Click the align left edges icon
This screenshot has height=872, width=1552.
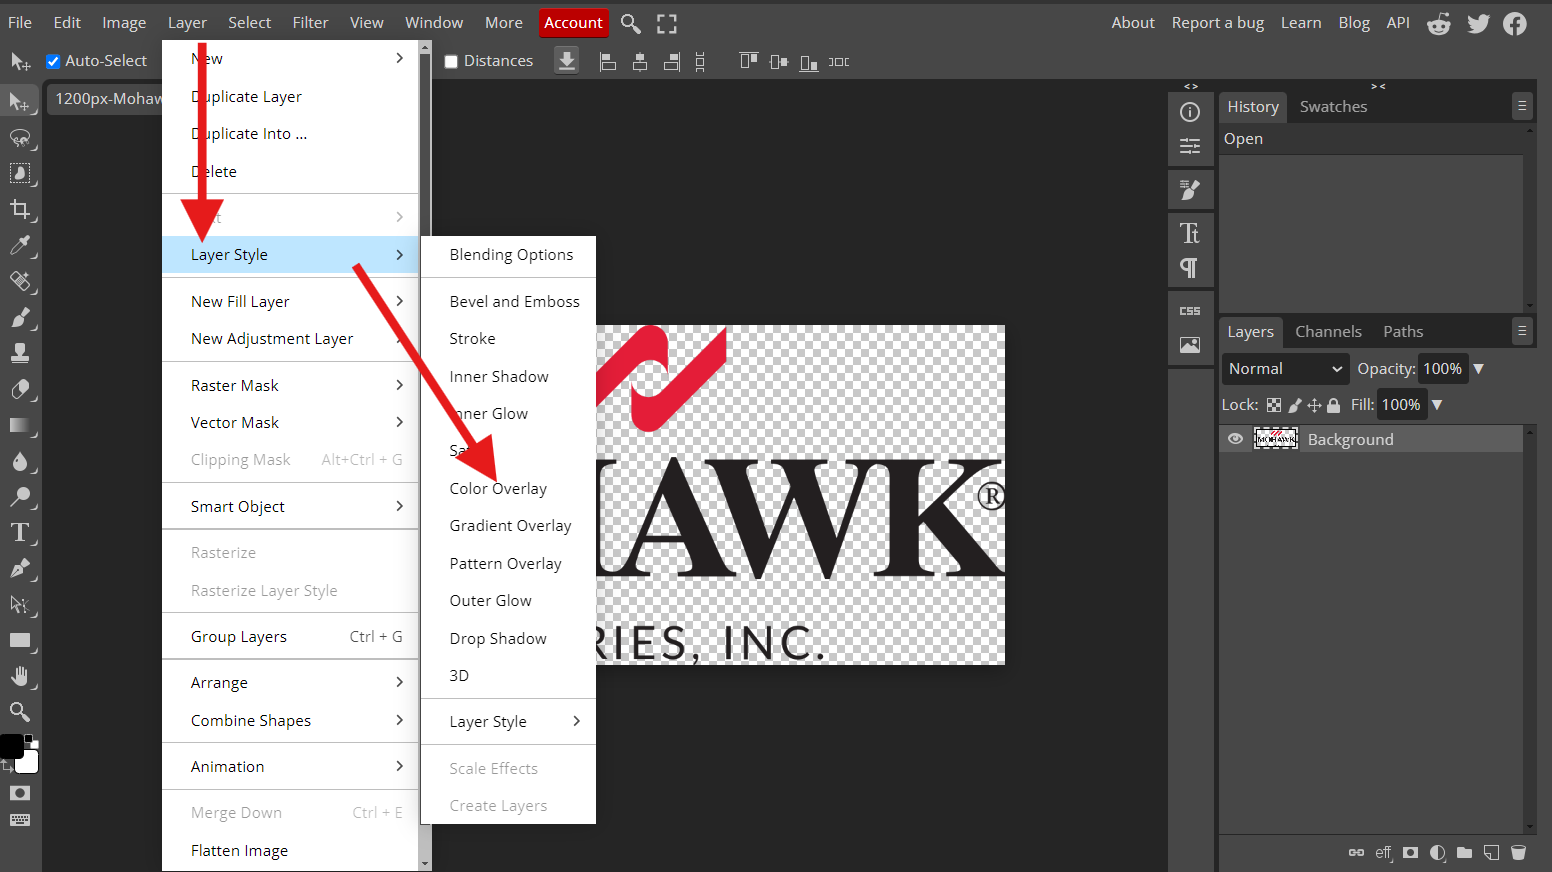(x=607, y=62)
